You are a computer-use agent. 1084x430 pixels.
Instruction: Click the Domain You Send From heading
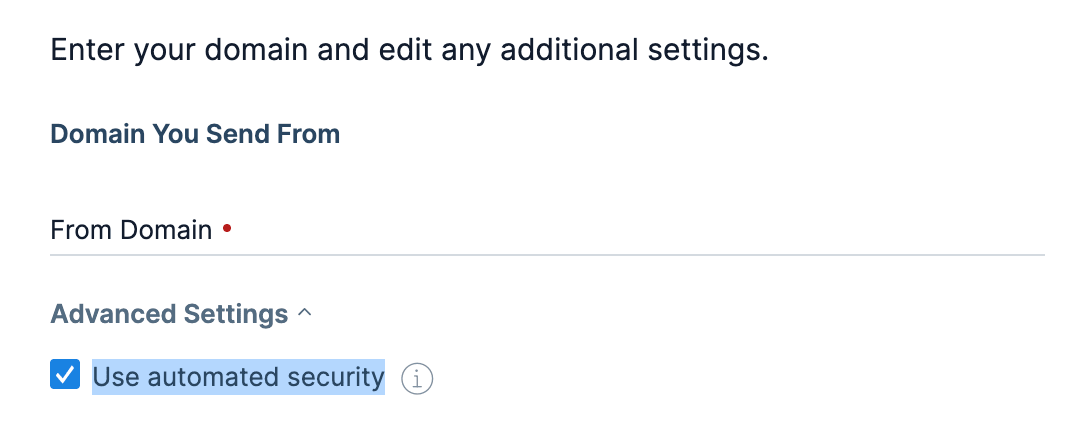point(195,134)
